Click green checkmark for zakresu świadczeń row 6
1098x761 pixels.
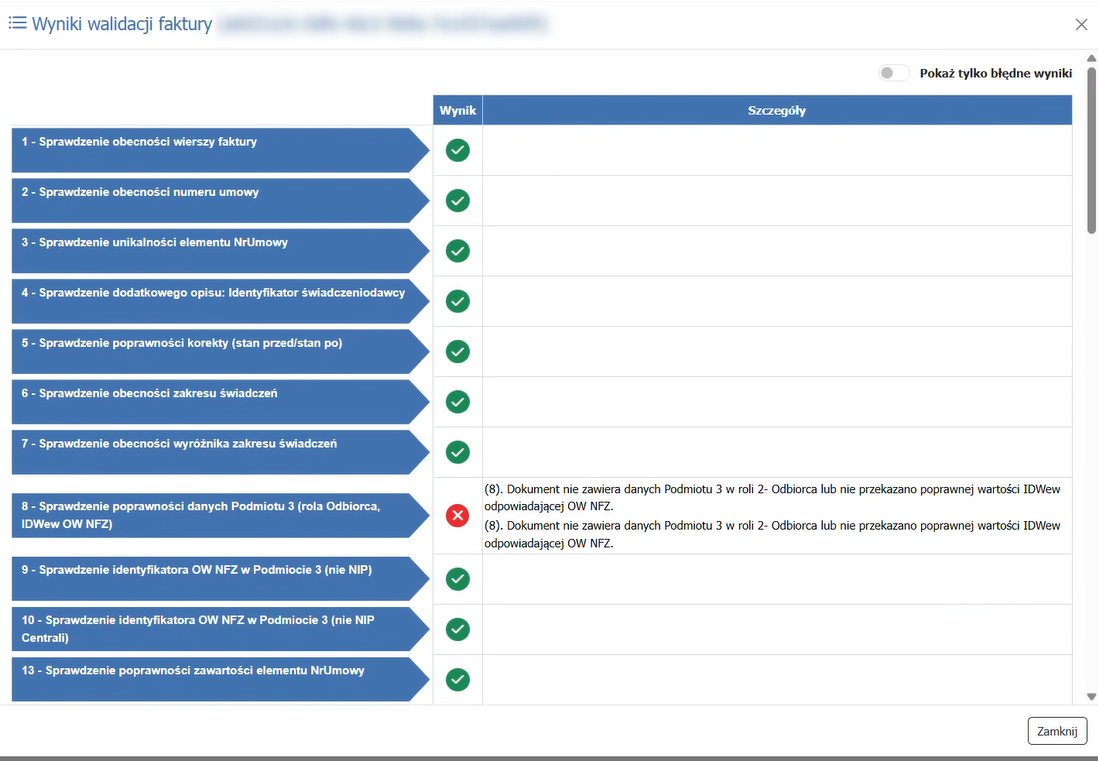[x=457, y=401]
